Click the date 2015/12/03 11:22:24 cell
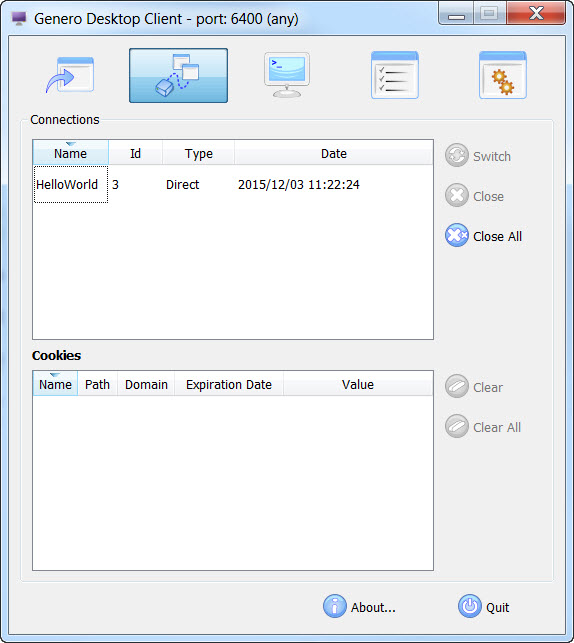The image size is (574, 643). click(x=334, y=185)
